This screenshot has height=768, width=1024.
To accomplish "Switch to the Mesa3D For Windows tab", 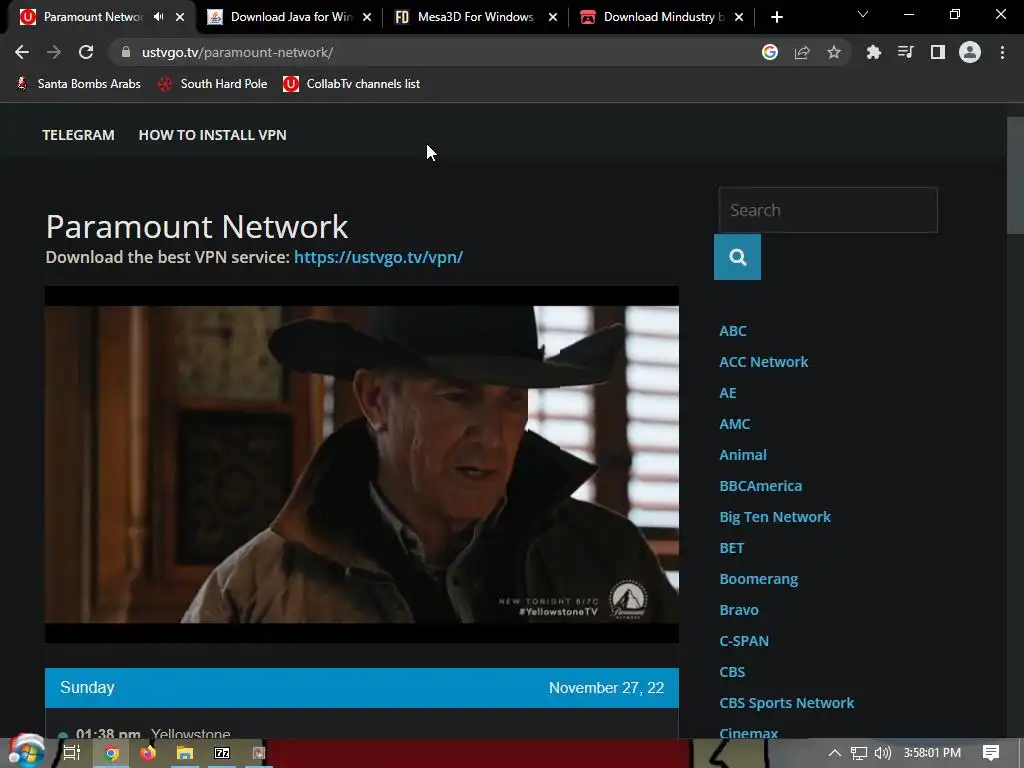I will [475, 17].
